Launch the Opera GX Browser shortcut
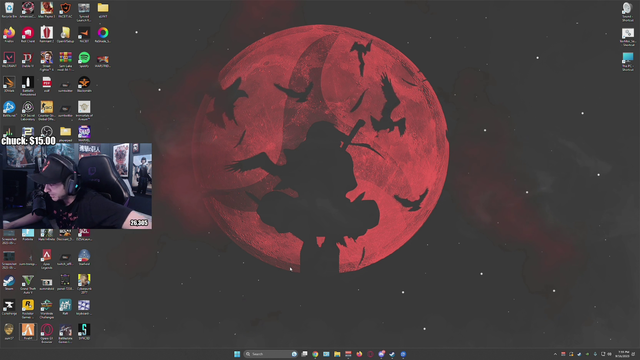 pos(47,334)
